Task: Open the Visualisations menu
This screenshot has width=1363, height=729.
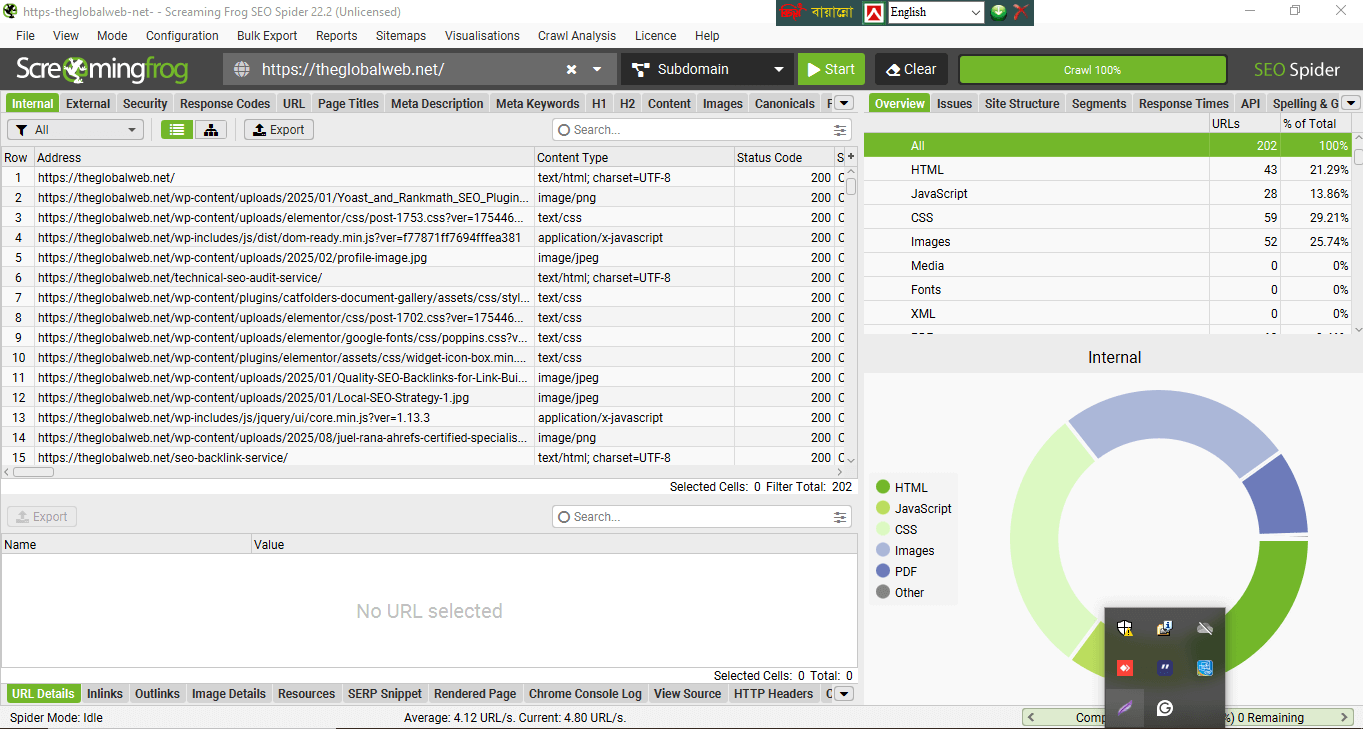Action: (x=482, y=35)
